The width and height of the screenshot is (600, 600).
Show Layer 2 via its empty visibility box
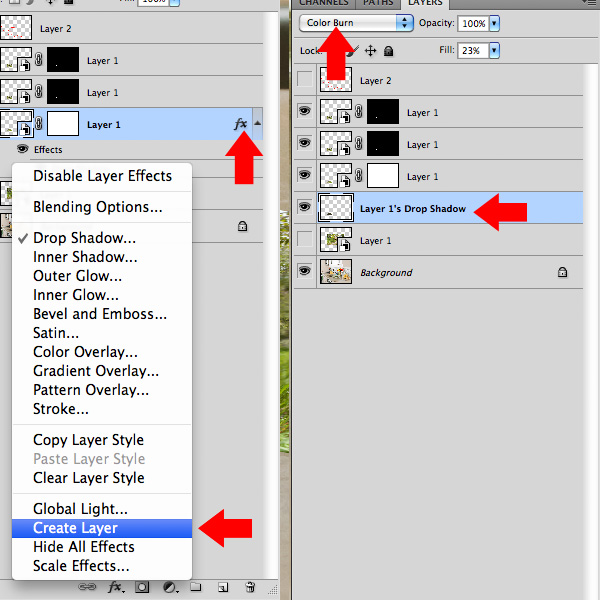[x=305, y=79]
